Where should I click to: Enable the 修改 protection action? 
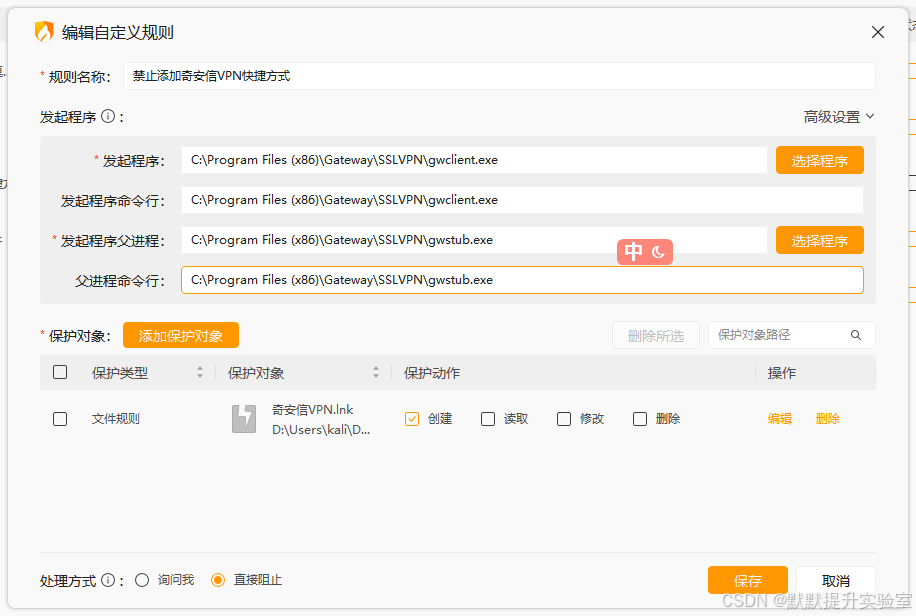pyautogui.click(x=564, y=419)
